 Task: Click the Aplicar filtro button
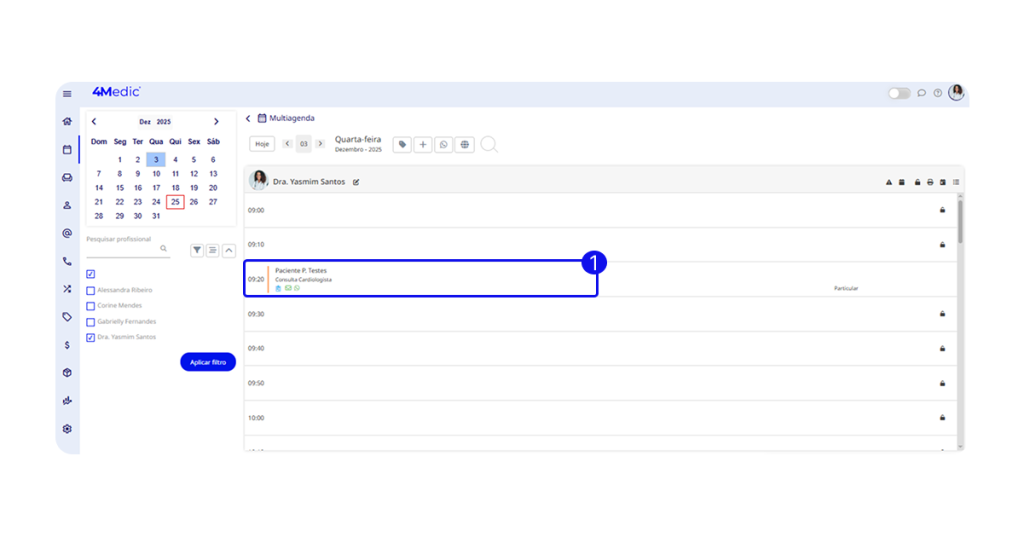tap(208, 362)
